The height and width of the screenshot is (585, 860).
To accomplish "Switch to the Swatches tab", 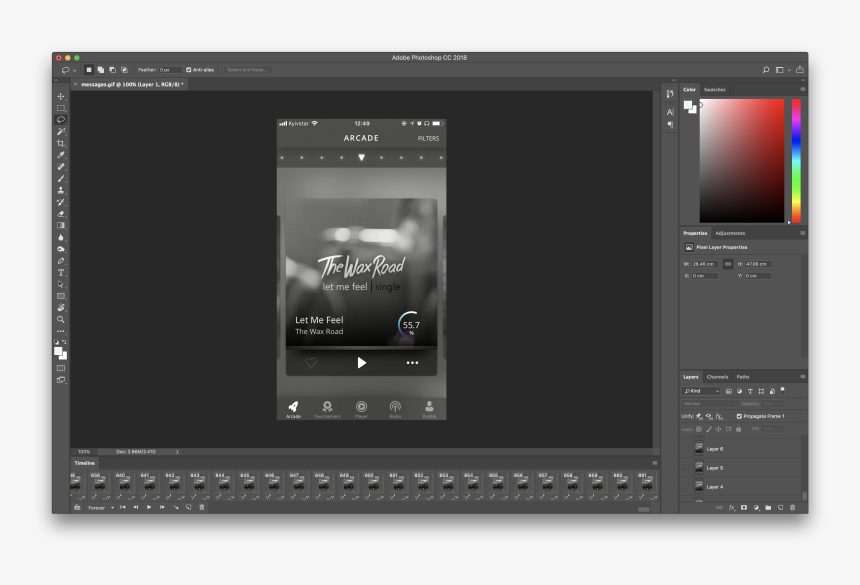I will click(715, 89).
